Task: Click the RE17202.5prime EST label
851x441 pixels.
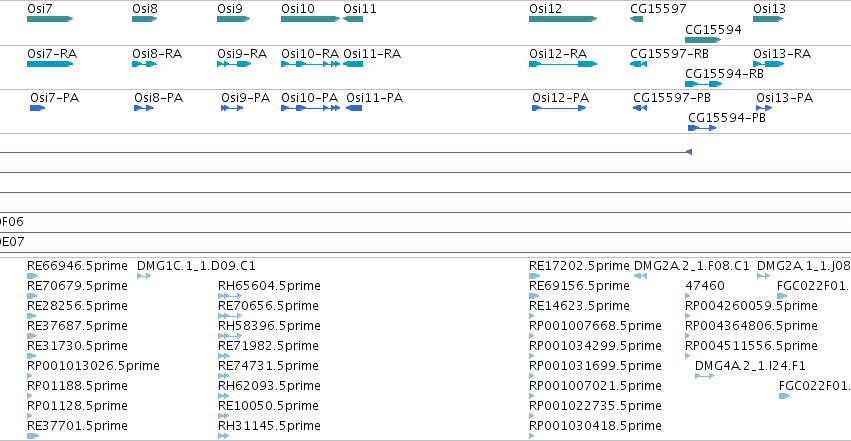Action: coord(579,266)
